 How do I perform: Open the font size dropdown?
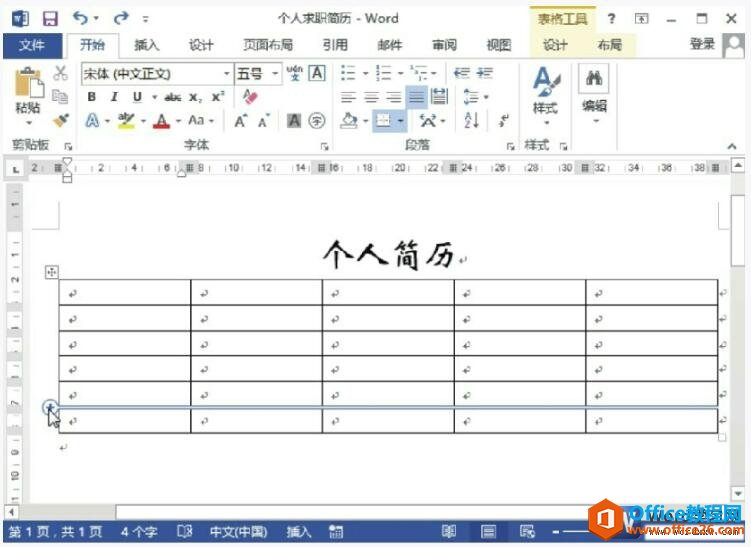pyautogui.click(x=275, y=74)
